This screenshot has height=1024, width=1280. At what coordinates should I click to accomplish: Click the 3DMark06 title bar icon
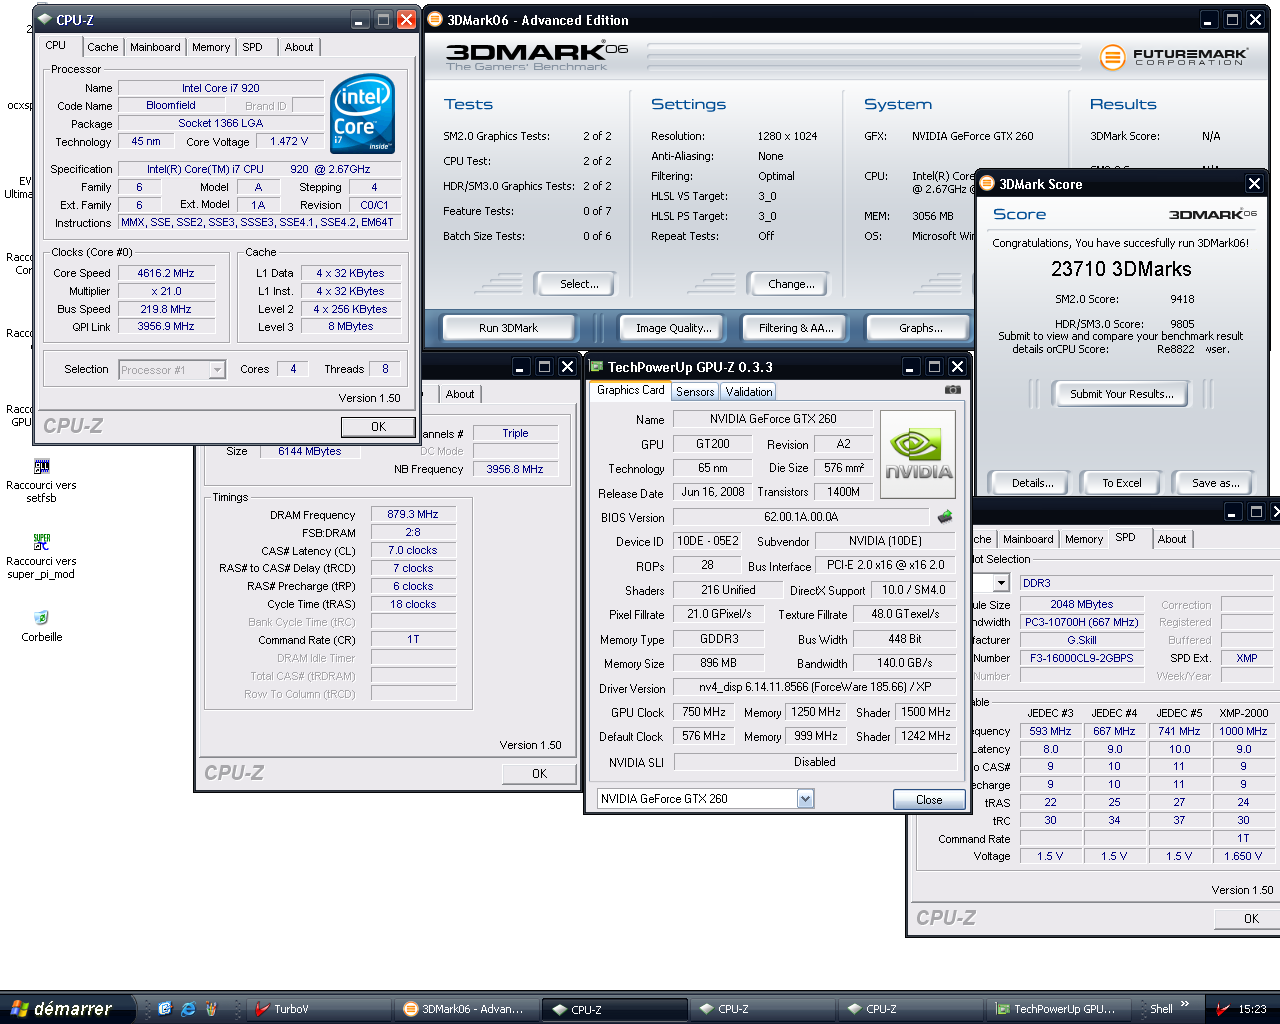click(435, 19)
